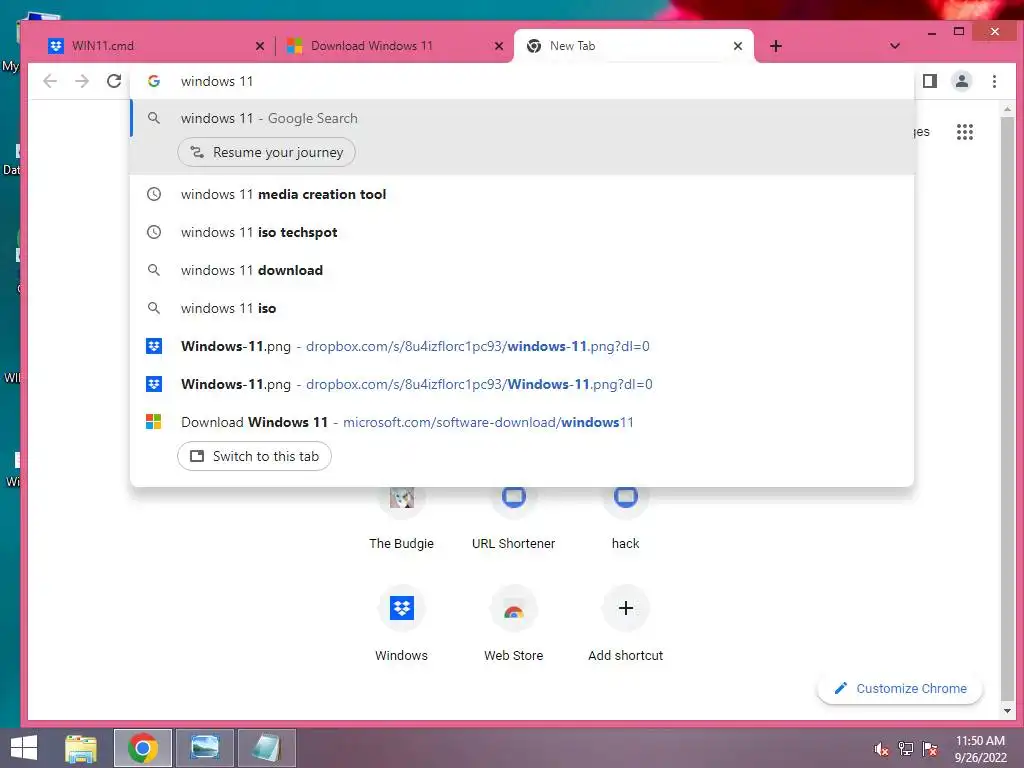Click the clock icon beside media creation tool
Screen dimensions: 1024x768
tap(153, 194)
